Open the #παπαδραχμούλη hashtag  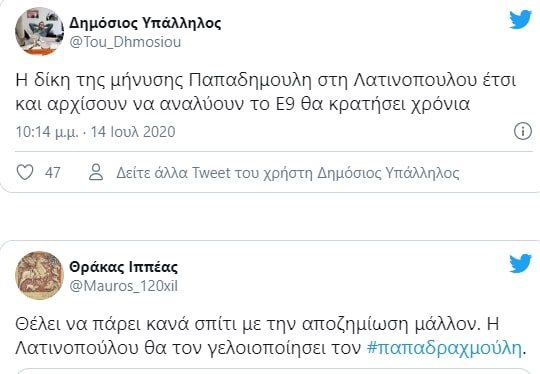coord(444,348)
